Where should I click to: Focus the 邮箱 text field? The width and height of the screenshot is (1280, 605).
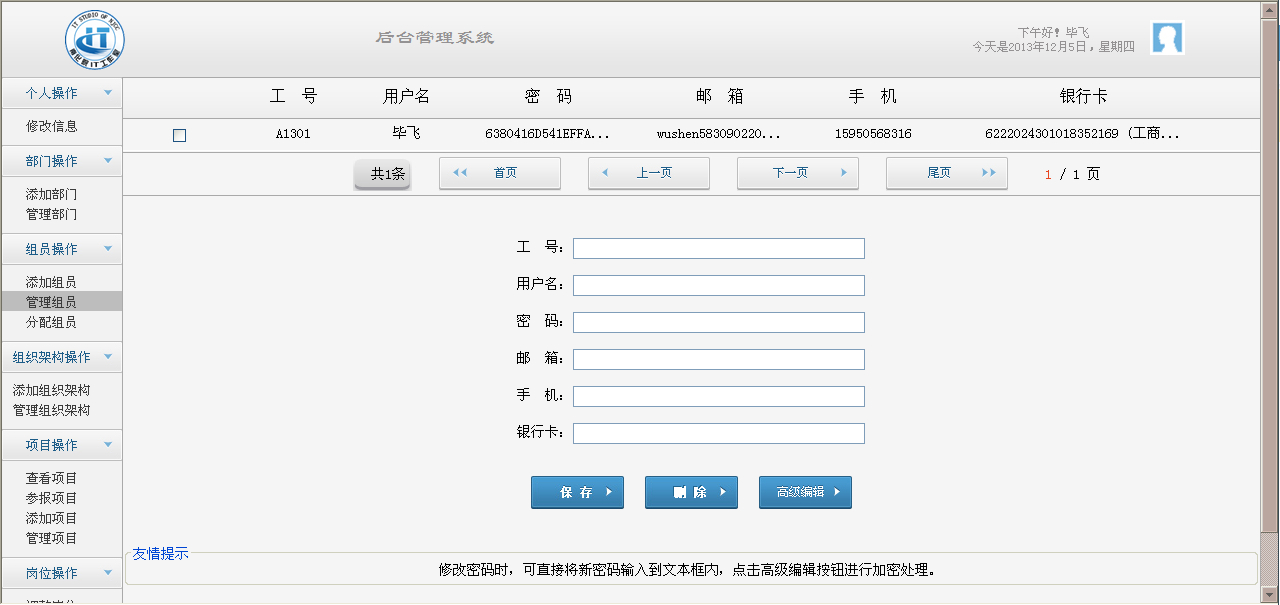click(x=718, y=359)
